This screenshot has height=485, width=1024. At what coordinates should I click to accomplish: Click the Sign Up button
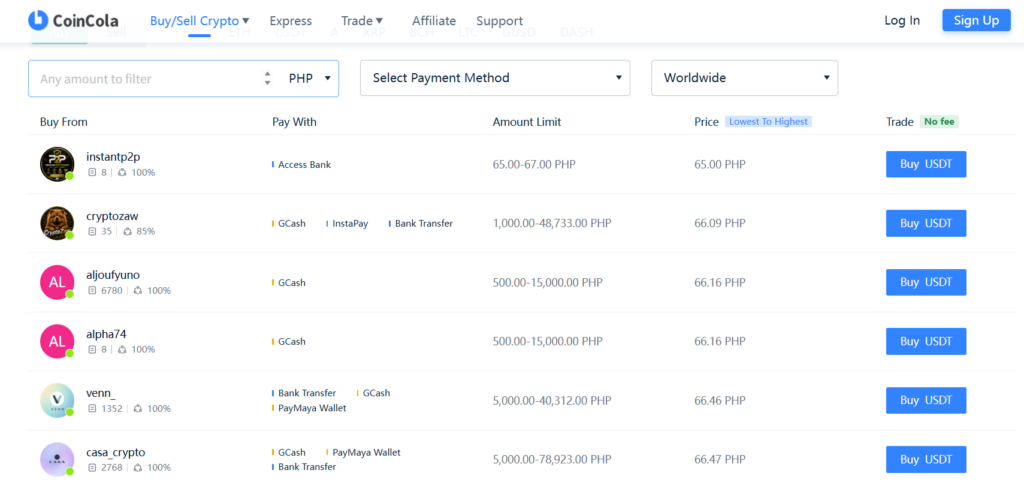pyautogui.click(x=976, y=20)
